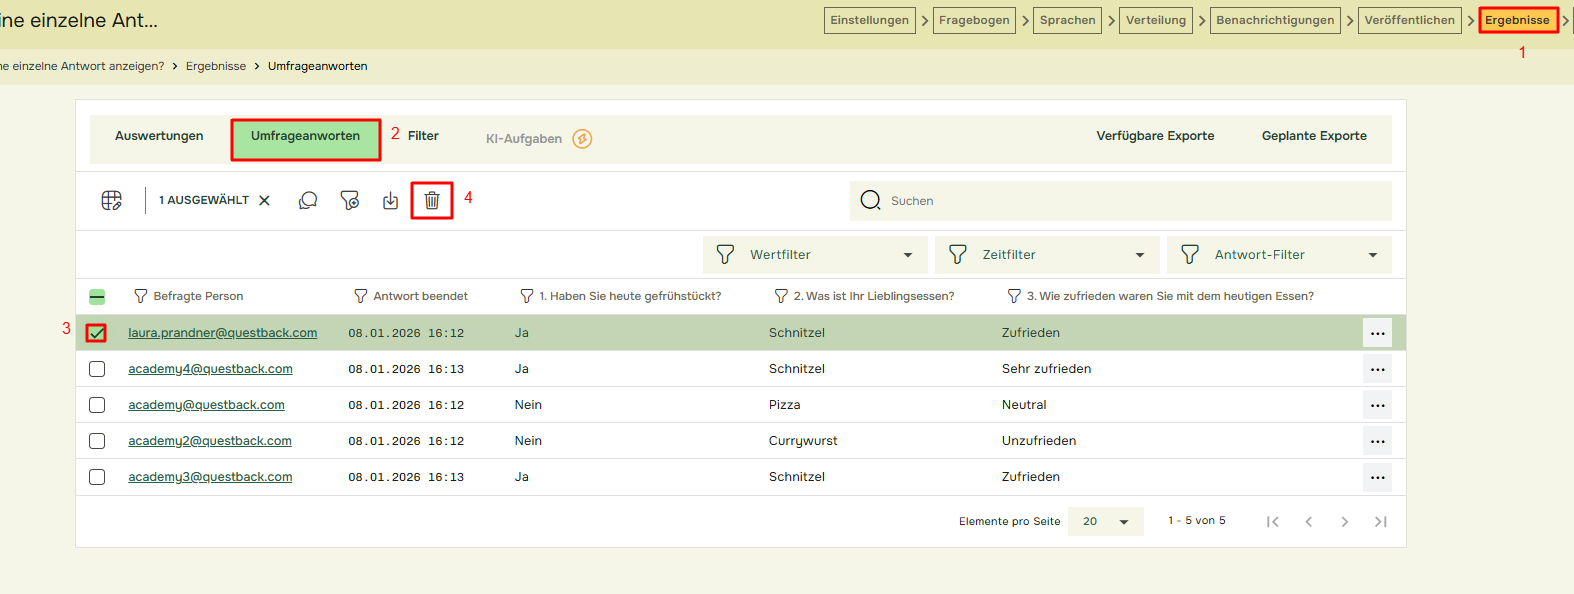
Task: Open the Verfügbare Exporte tab
Action: pyautogui.click(x=1155, y=136)
